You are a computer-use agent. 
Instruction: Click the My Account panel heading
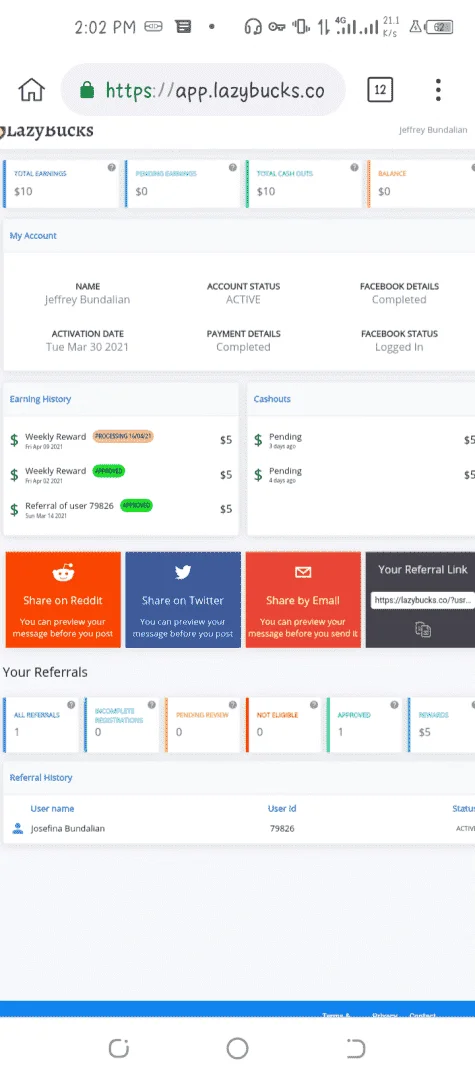click(x=33, y=236)
